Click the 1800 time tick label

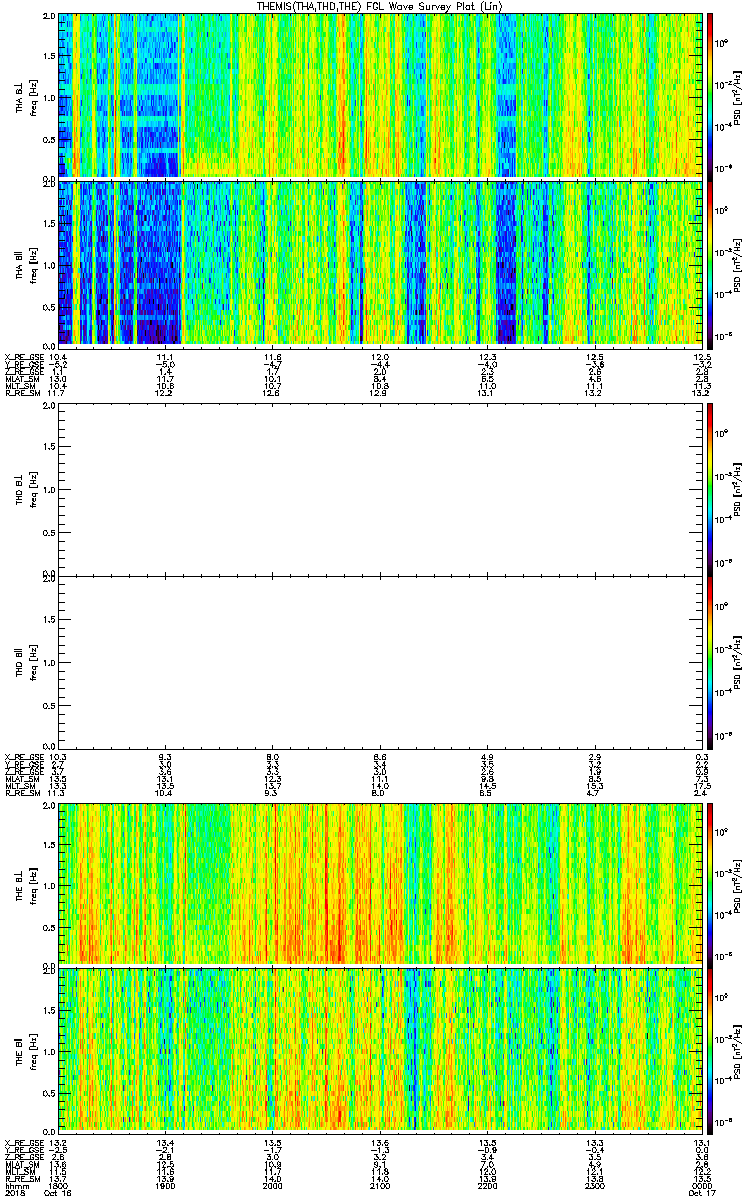coord(58,1184)
